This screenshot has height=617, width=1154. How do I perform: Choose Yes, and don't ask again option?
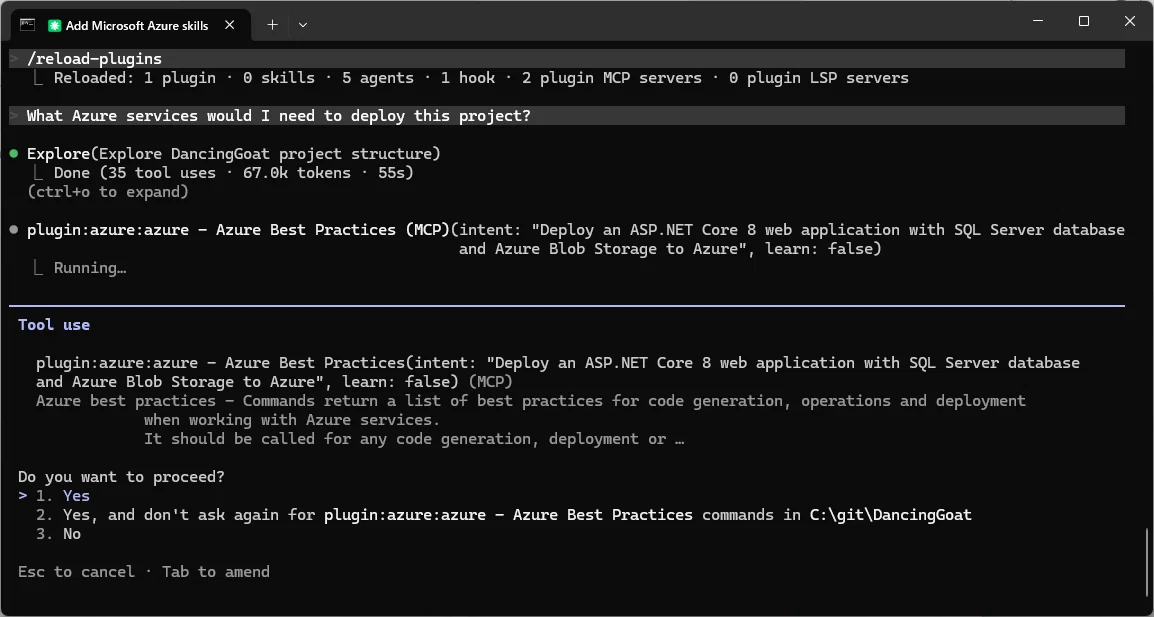tap(503, 515)
